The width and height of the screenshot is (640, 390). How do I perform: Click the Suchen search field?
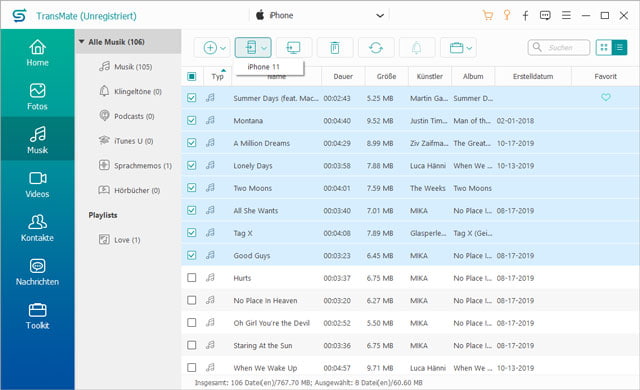coord(559,48)
